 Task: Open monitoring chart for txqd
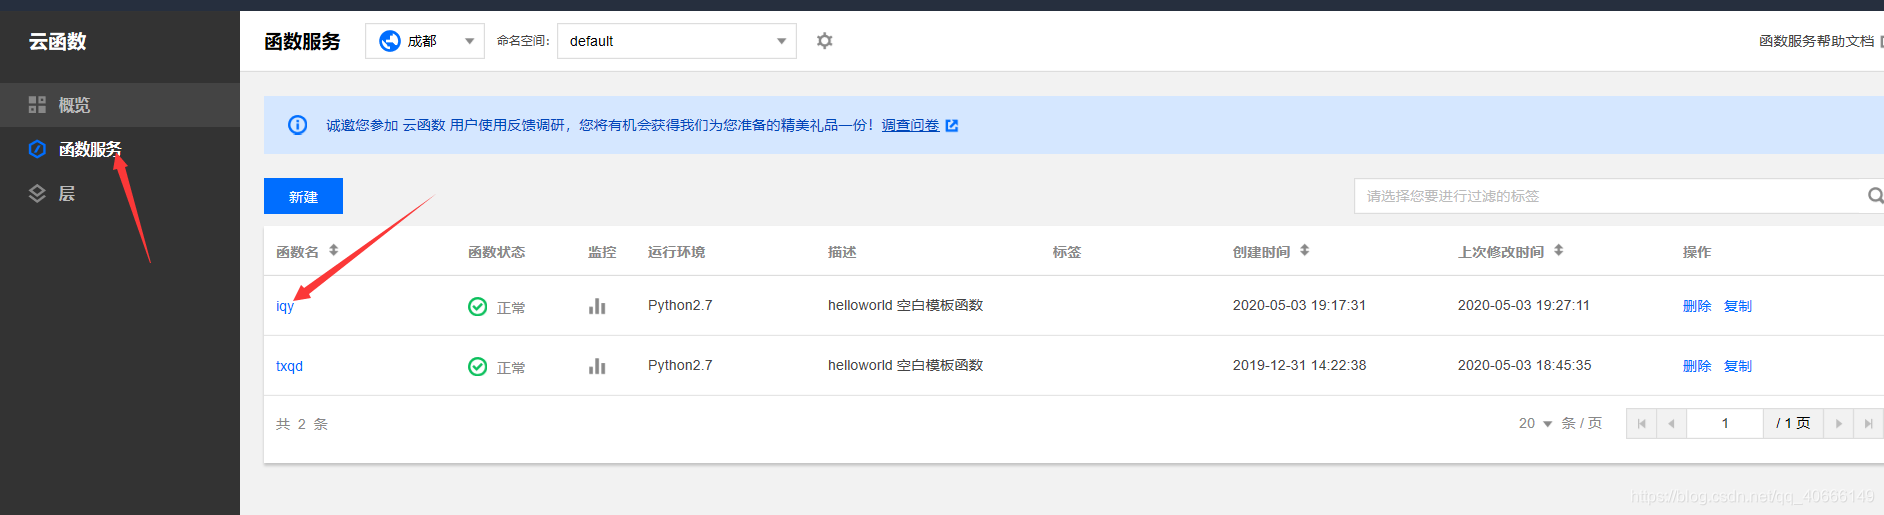pyautogui.click(x=597, y=366)
